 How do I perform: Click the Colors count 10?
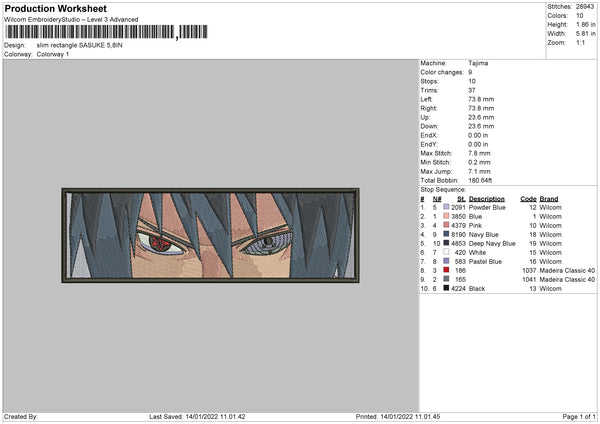579,16
